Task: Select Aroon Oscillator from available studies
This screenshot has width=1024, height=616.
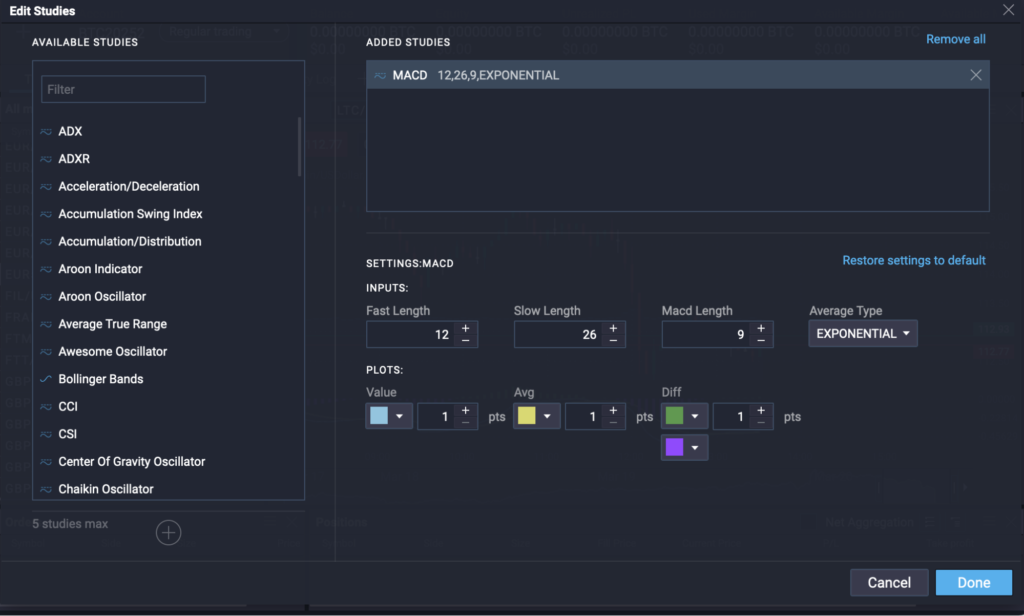Action: pyautogui.click(x=102, y=297)
